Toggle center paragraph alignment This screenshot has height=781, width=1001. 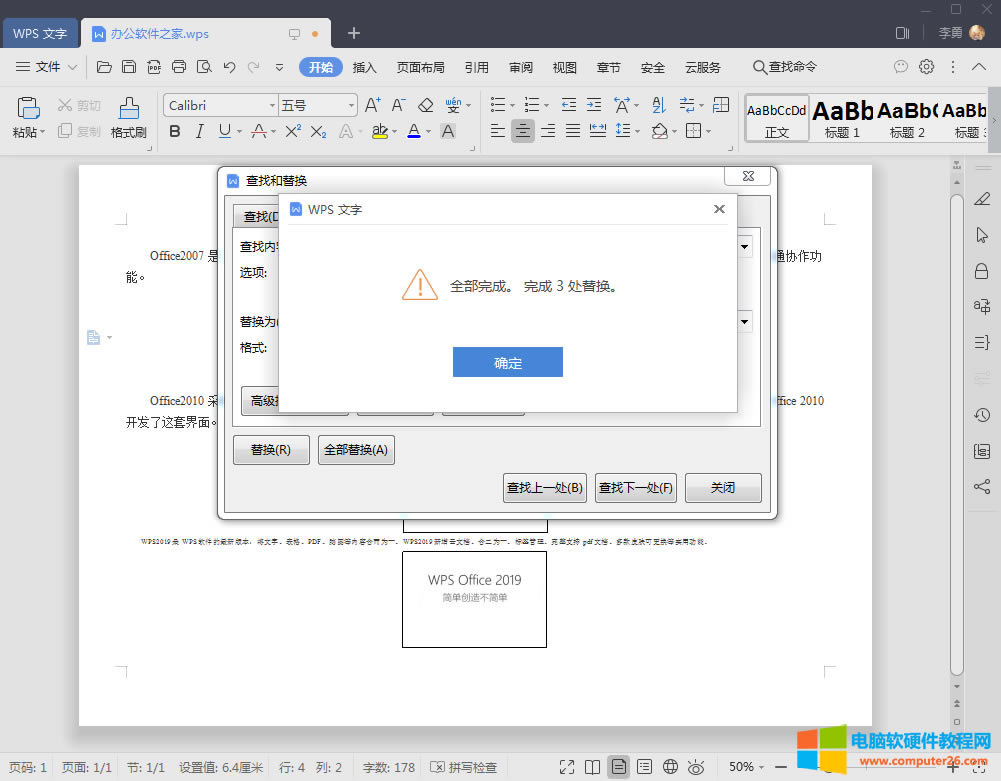click(x=522, y=131)
